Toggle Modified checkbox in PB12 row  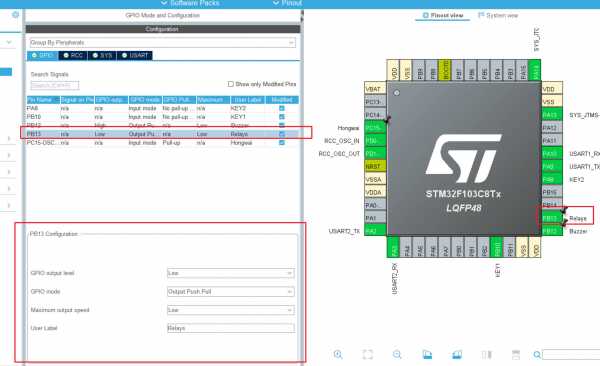pyautogui.click(x=282, y=125)
